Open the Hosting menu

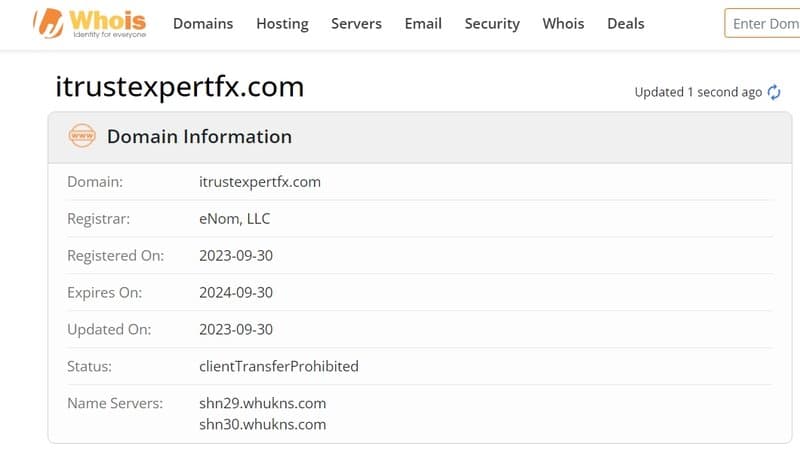click(282, 23)
